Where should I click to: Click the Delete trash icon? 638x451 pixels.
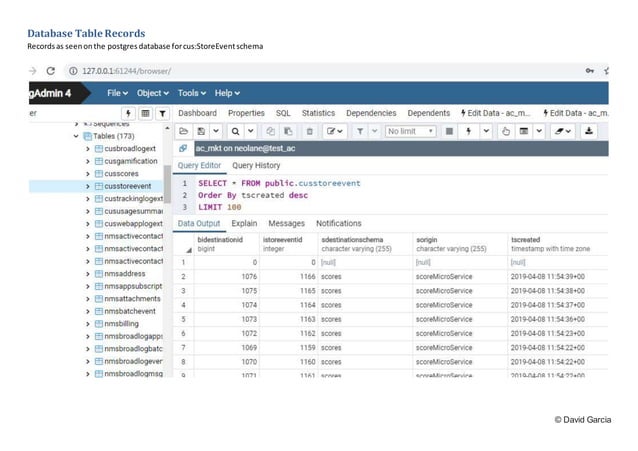309,131
